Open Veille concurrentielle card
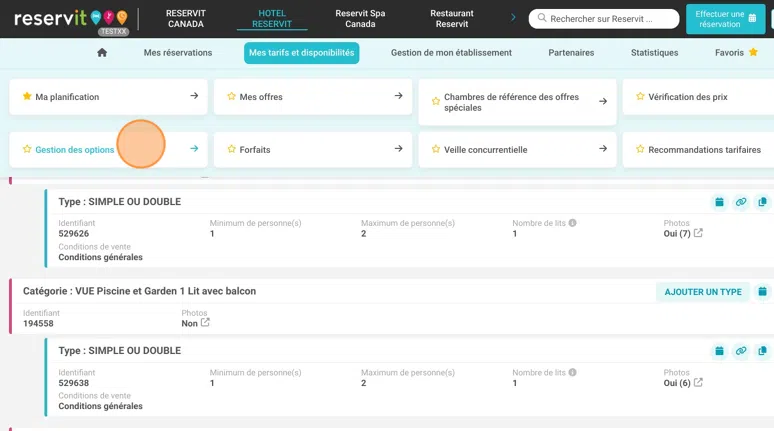This screenshot has height=431, width=774. tap(517, 150)
